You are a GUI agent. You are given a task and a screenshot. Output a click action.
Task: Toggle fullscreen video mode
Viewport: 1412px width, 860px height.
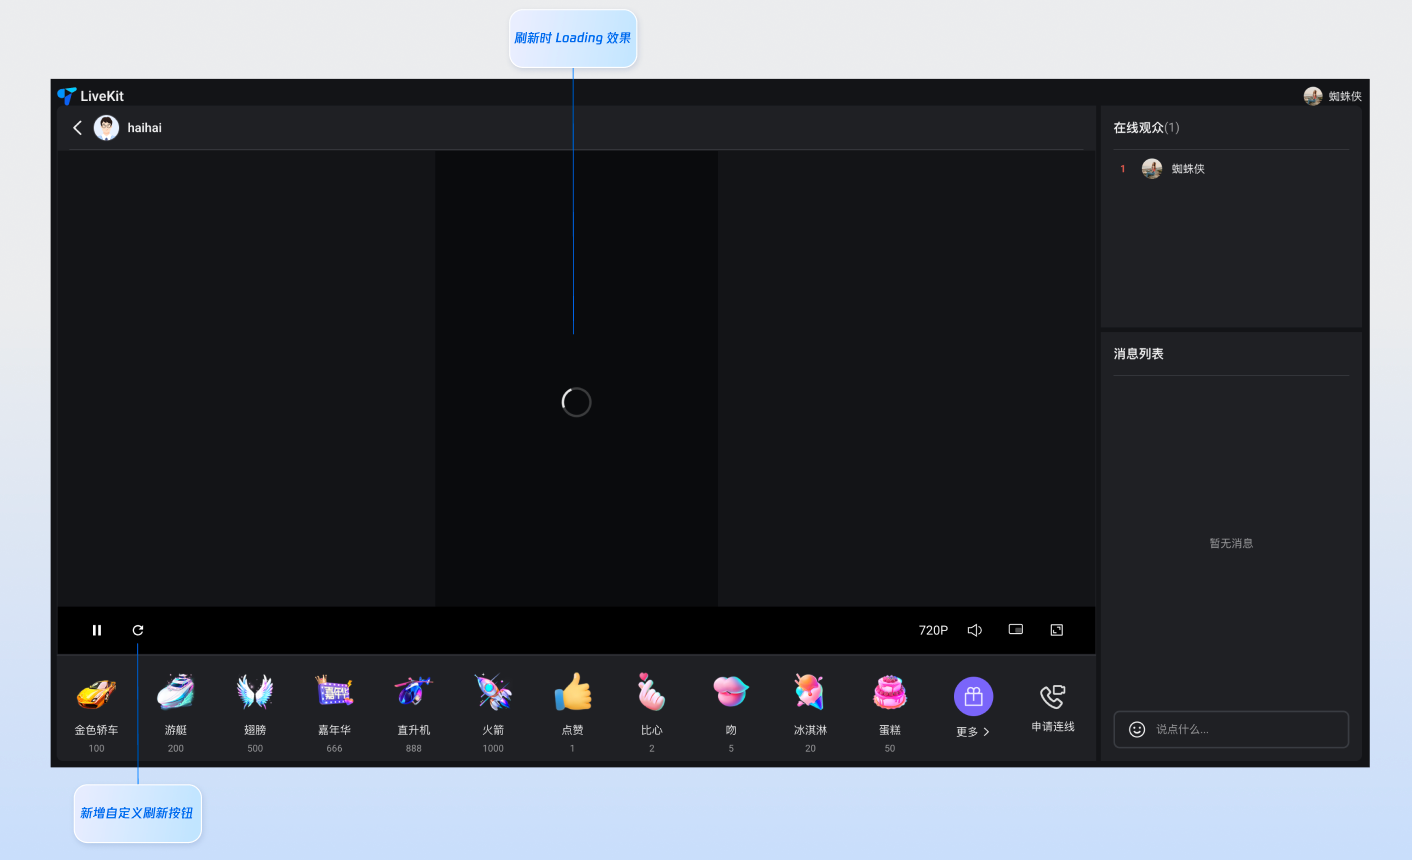(1057, 630)
